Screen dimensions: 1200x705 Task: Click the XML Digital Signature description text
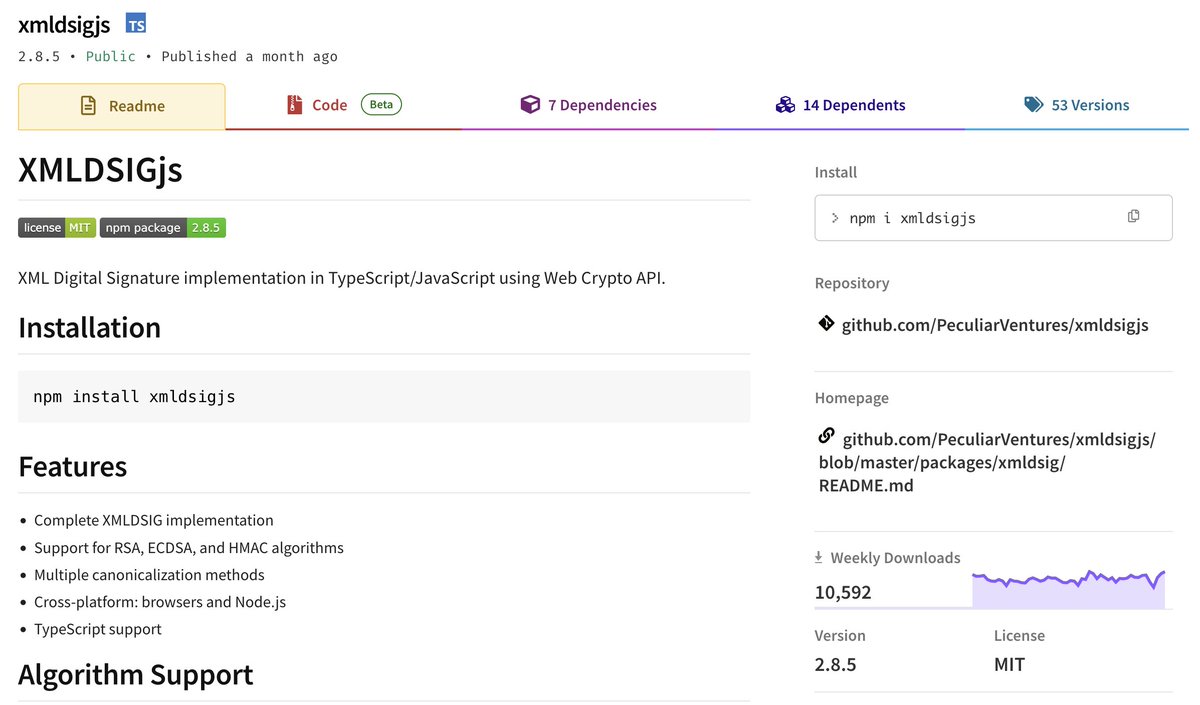tap(342, 277)
